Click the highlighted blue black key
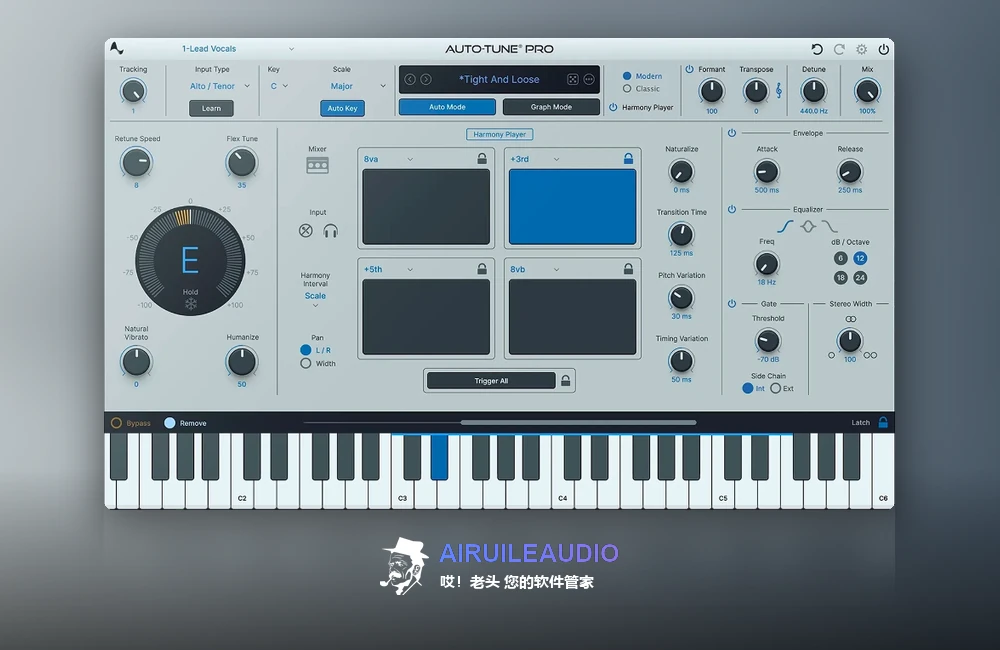 tap(439, 456)
